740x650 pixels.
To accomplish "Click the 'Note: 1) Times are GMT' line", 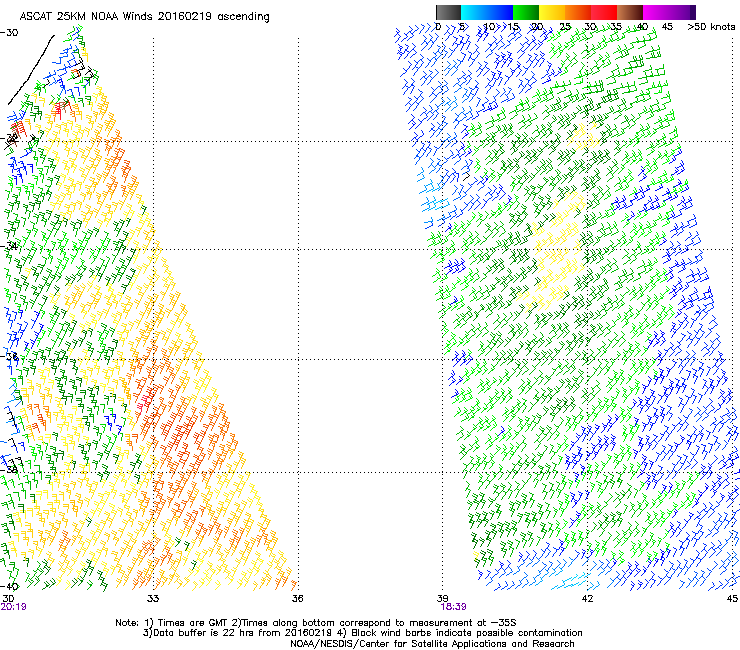I will [x=316, y=623].
